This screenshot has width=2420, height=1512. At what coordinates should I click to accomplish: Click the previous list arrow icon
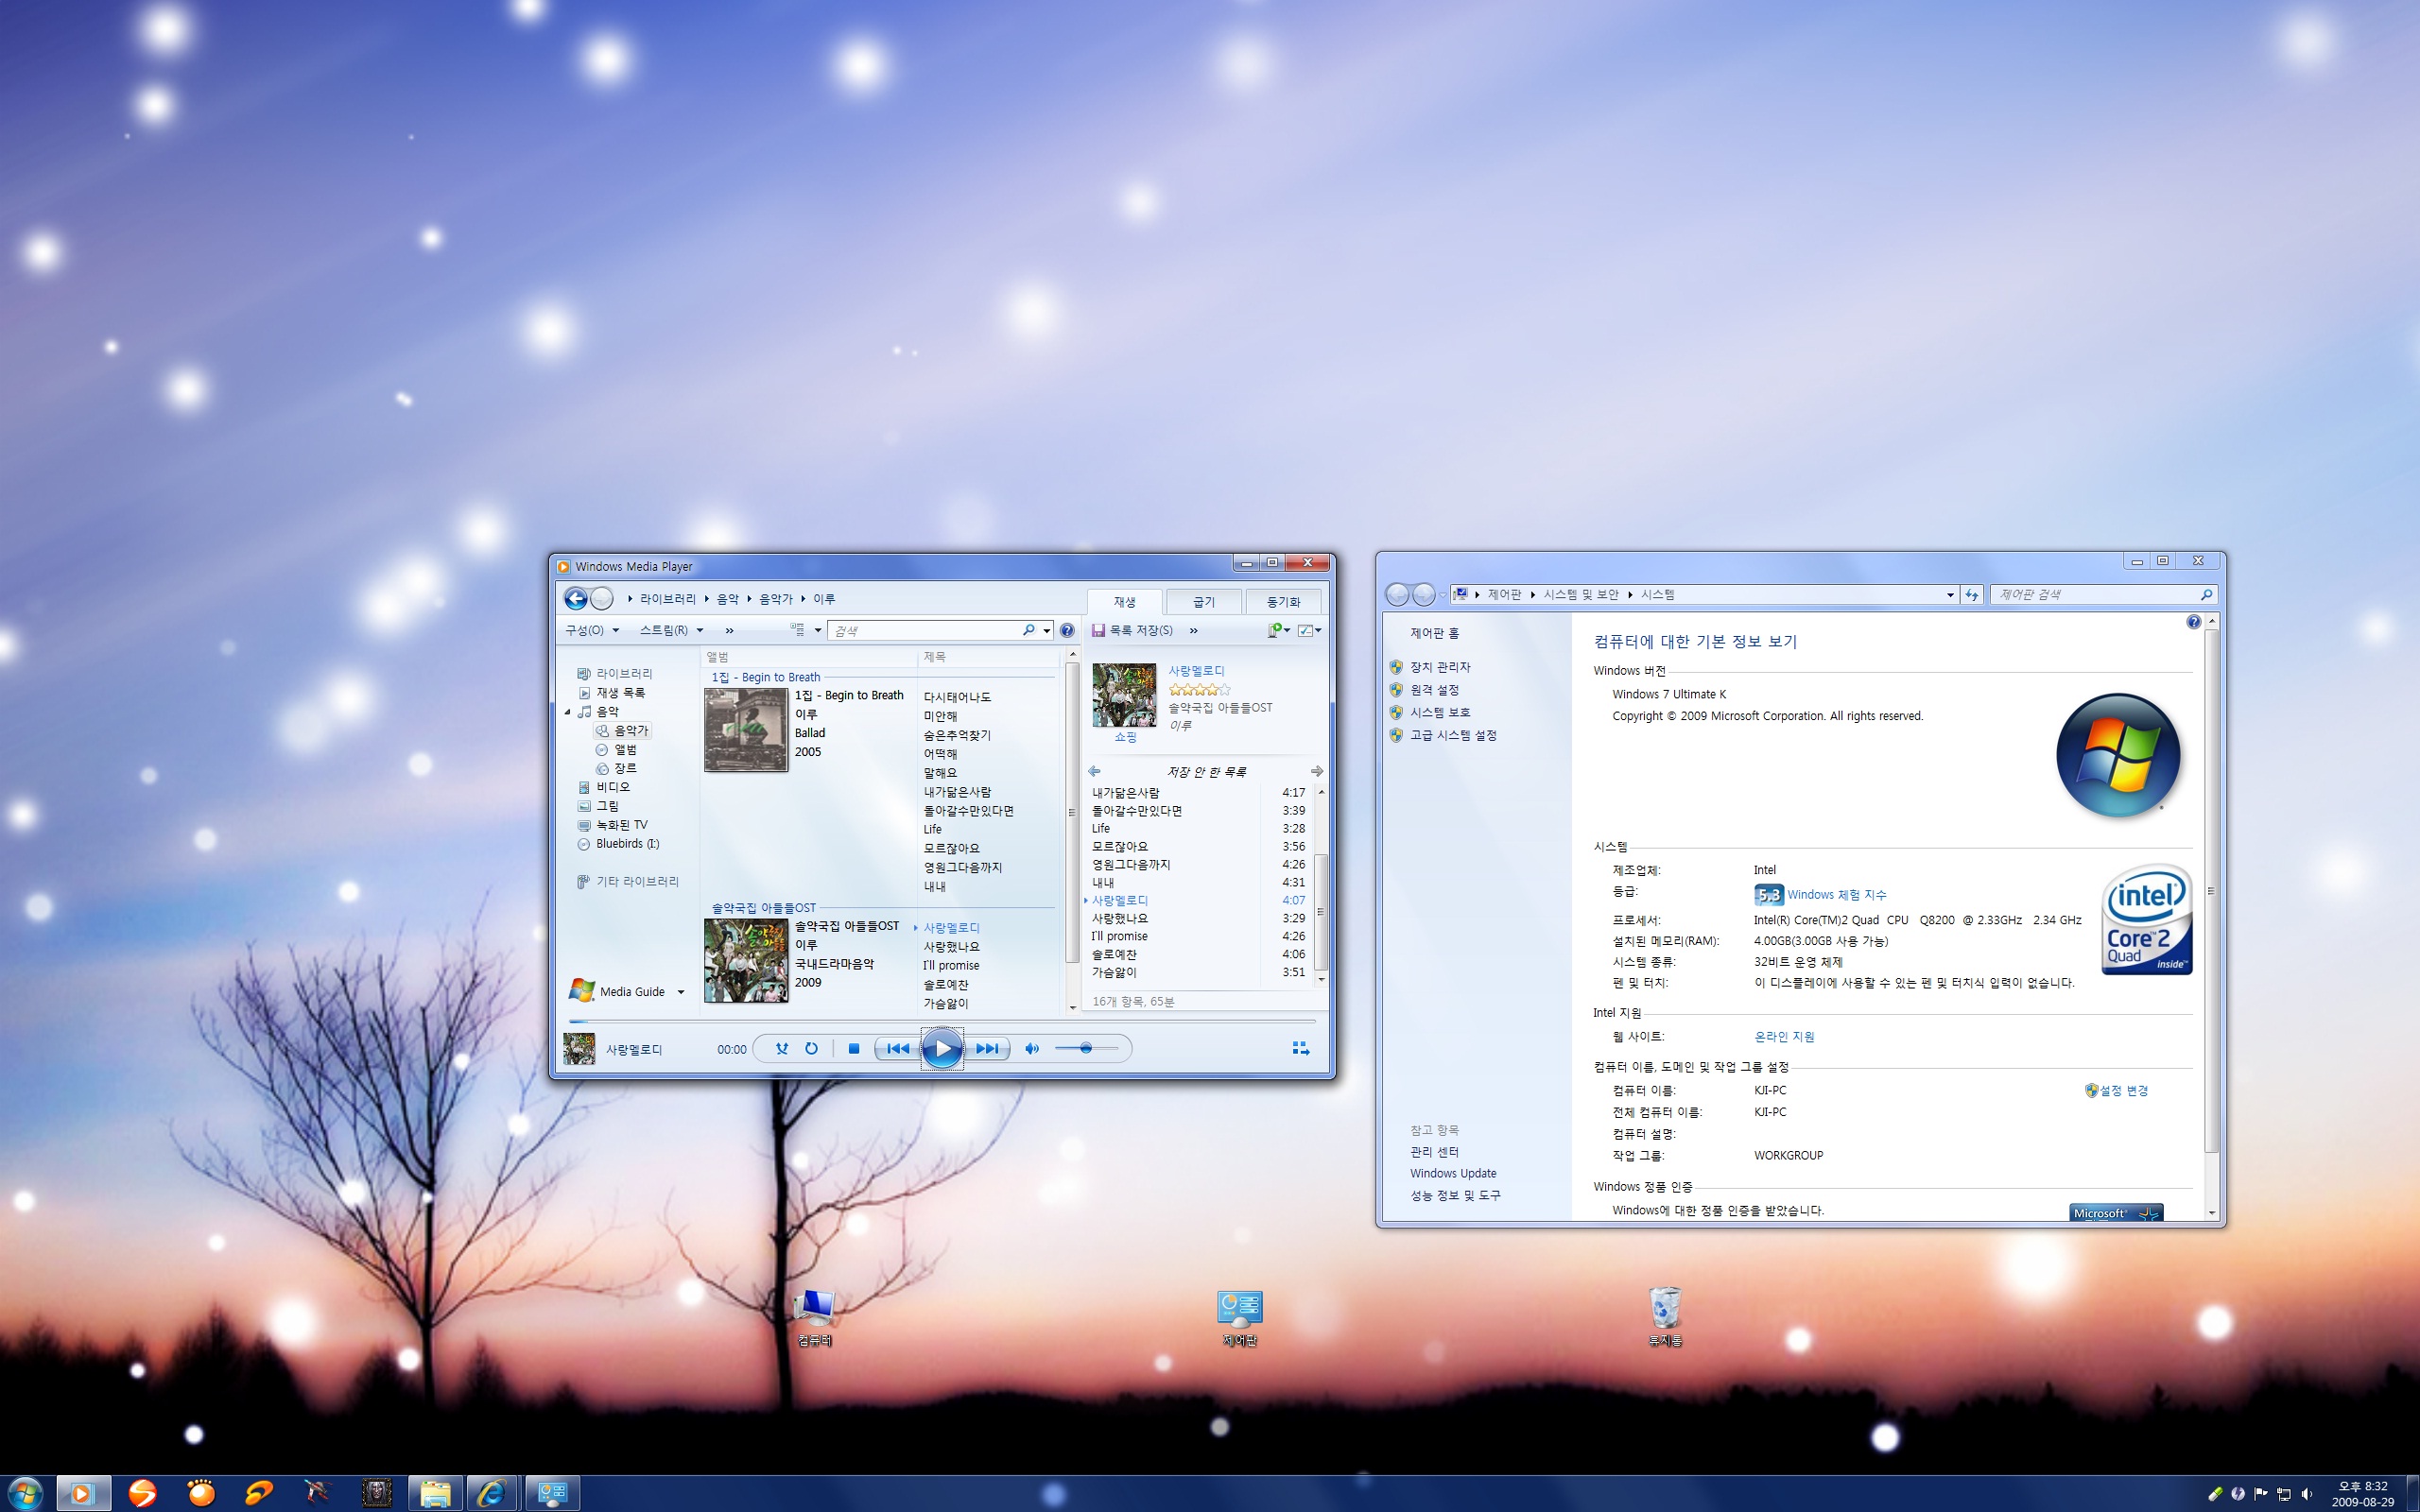[1094, 771]
